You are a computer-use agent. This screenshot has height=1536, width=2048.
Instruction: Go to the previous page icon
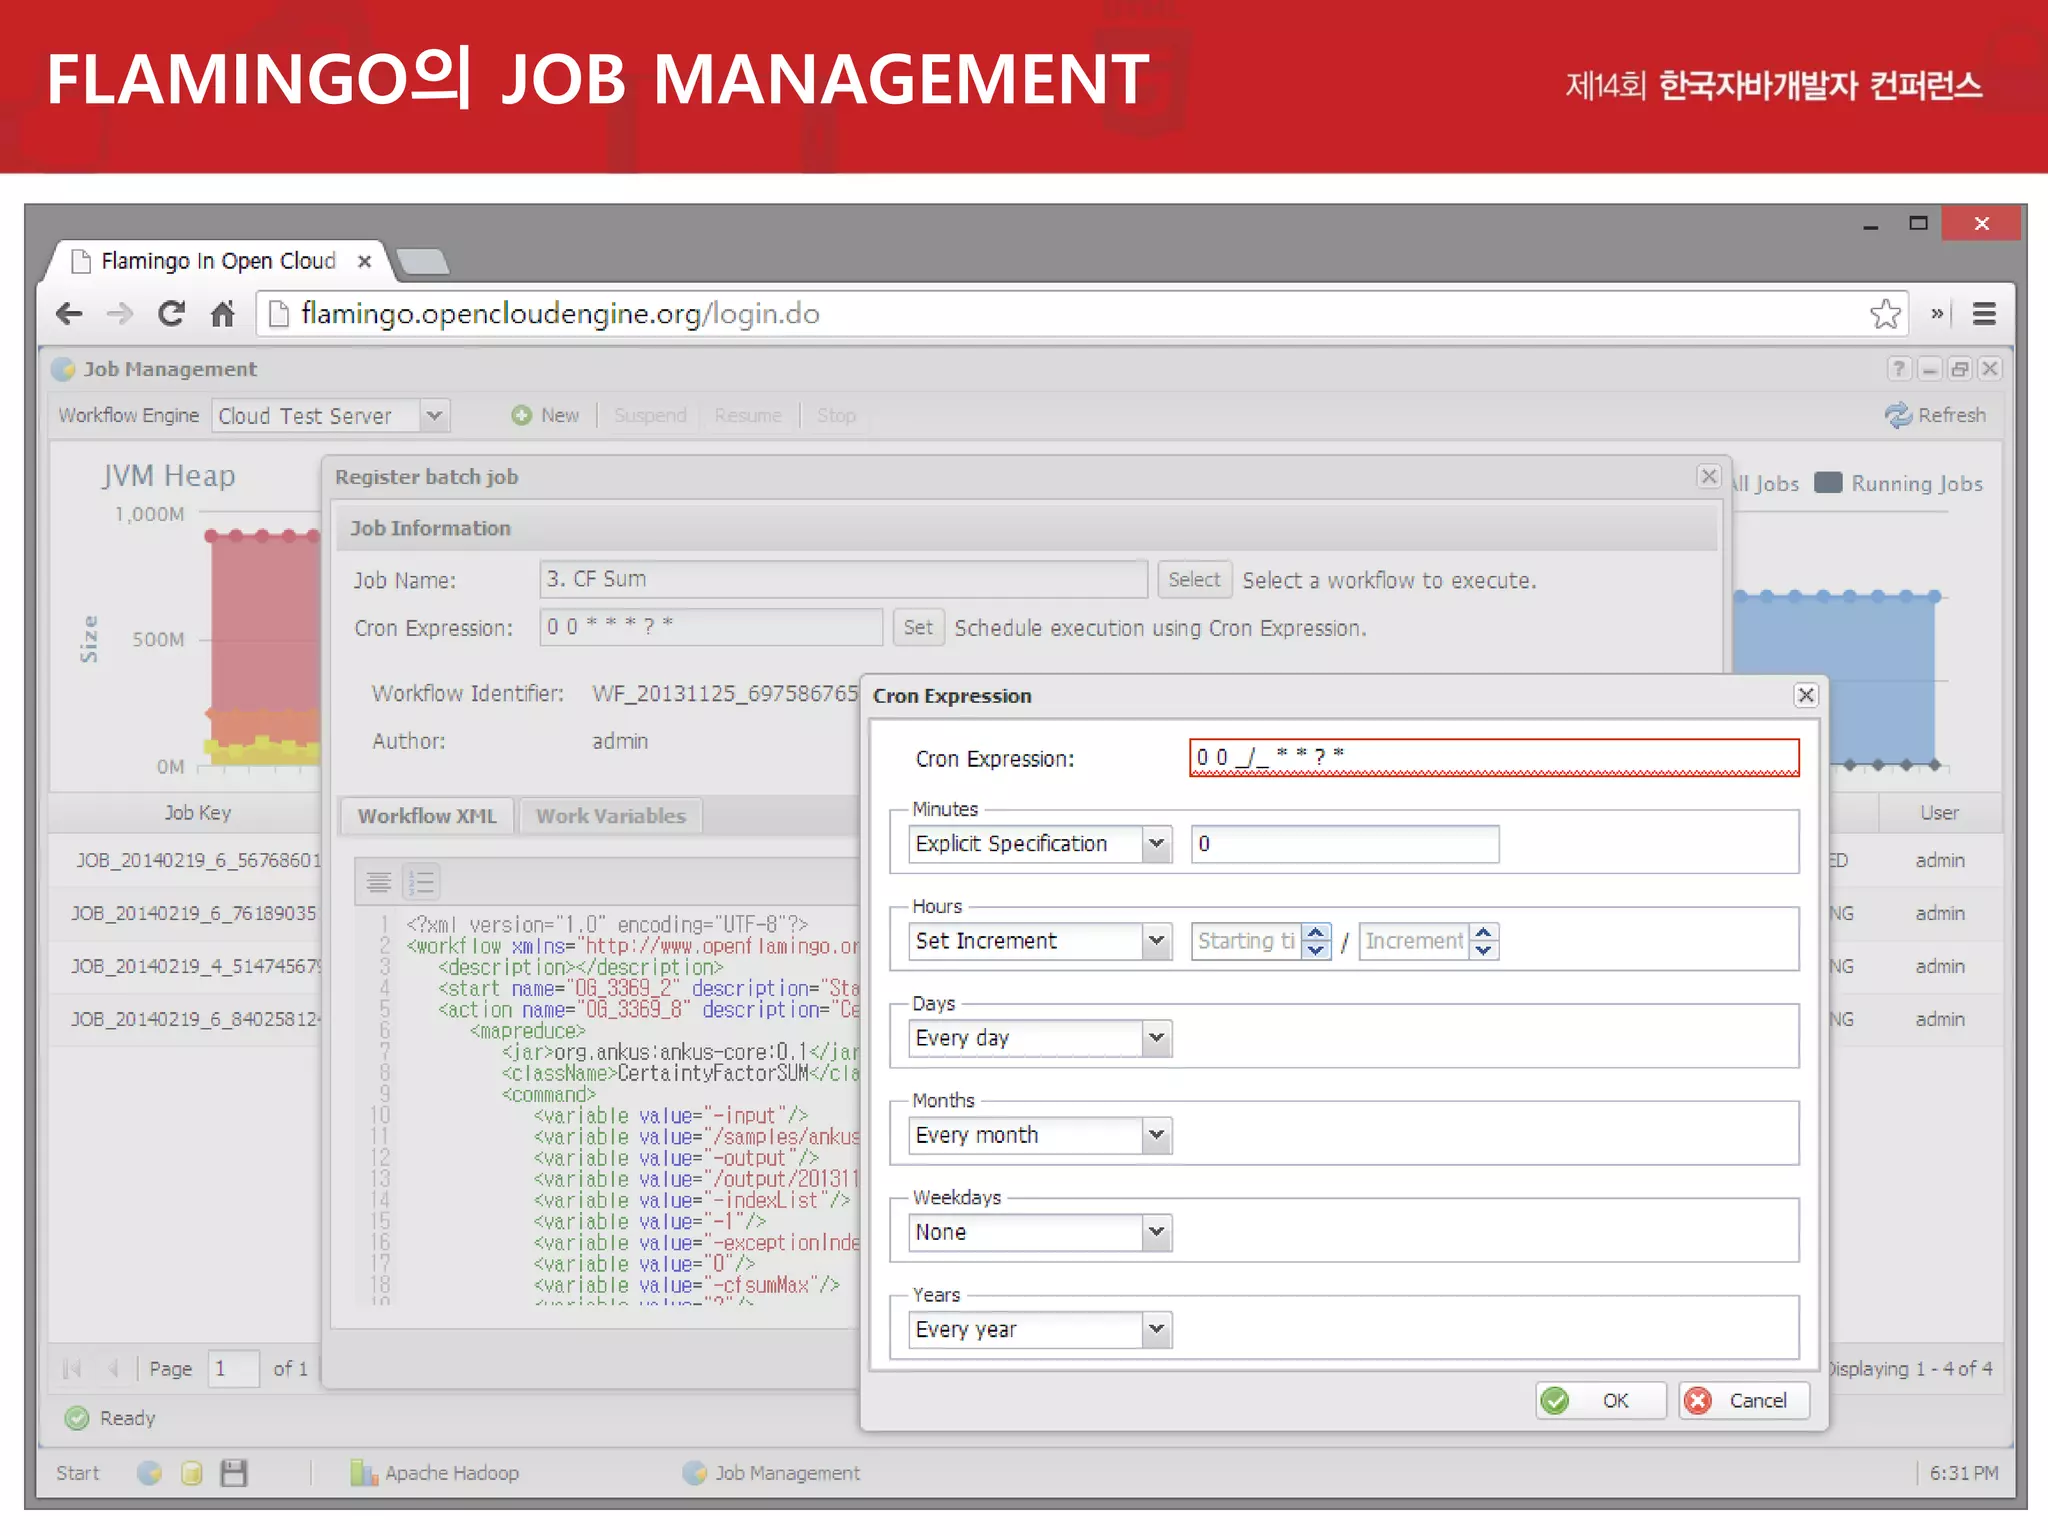113,1368
